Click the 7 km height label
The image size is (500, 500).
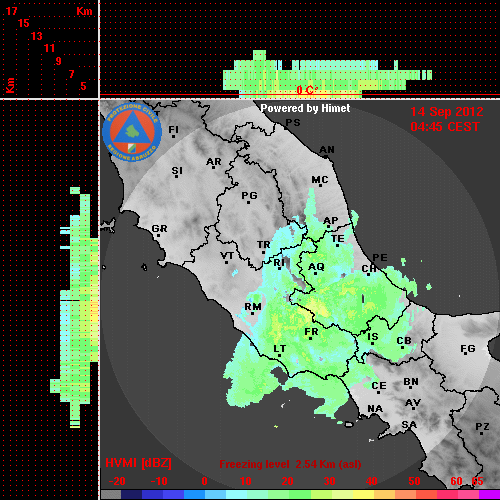71,74
